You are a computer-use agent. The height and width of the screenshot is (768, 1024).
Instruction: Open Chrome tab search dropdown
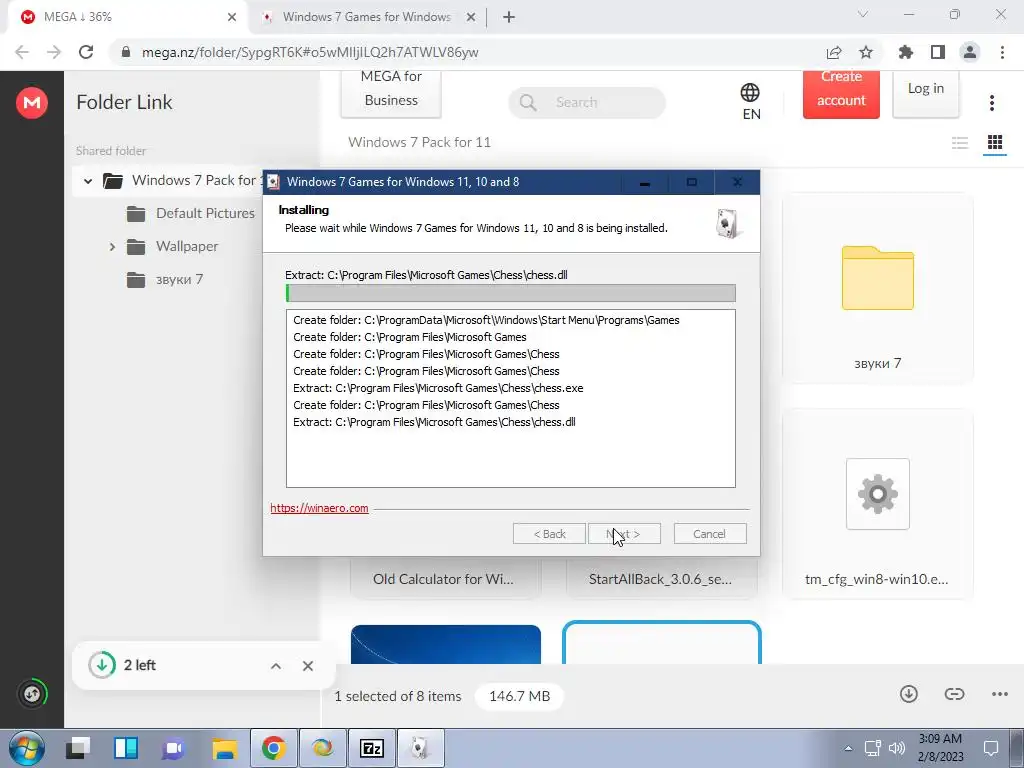tap(863, 14)
